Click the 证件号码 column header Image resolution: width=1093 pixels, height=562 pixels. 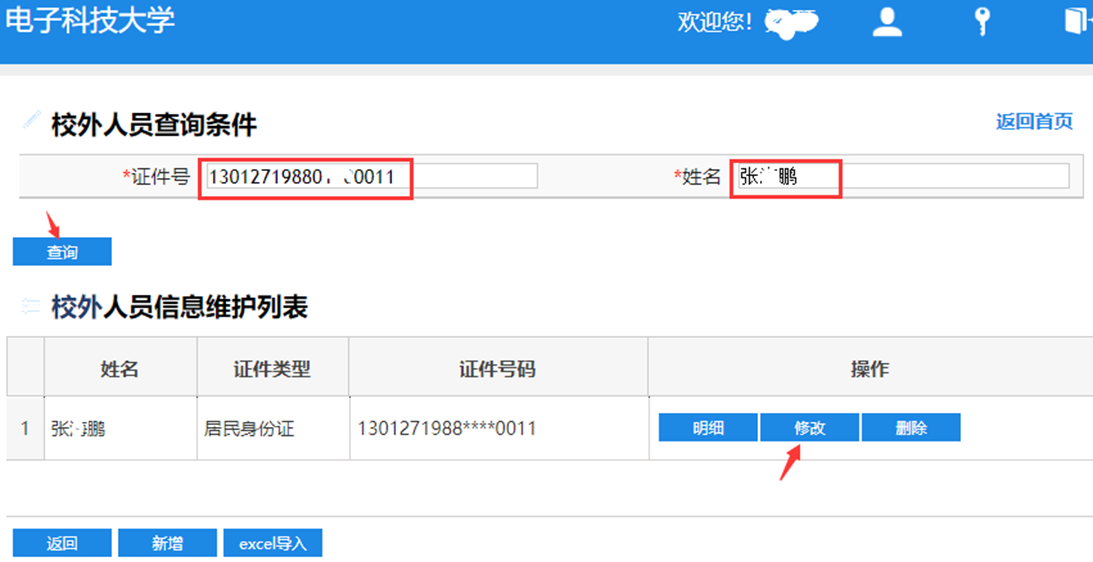click(497, 369)
